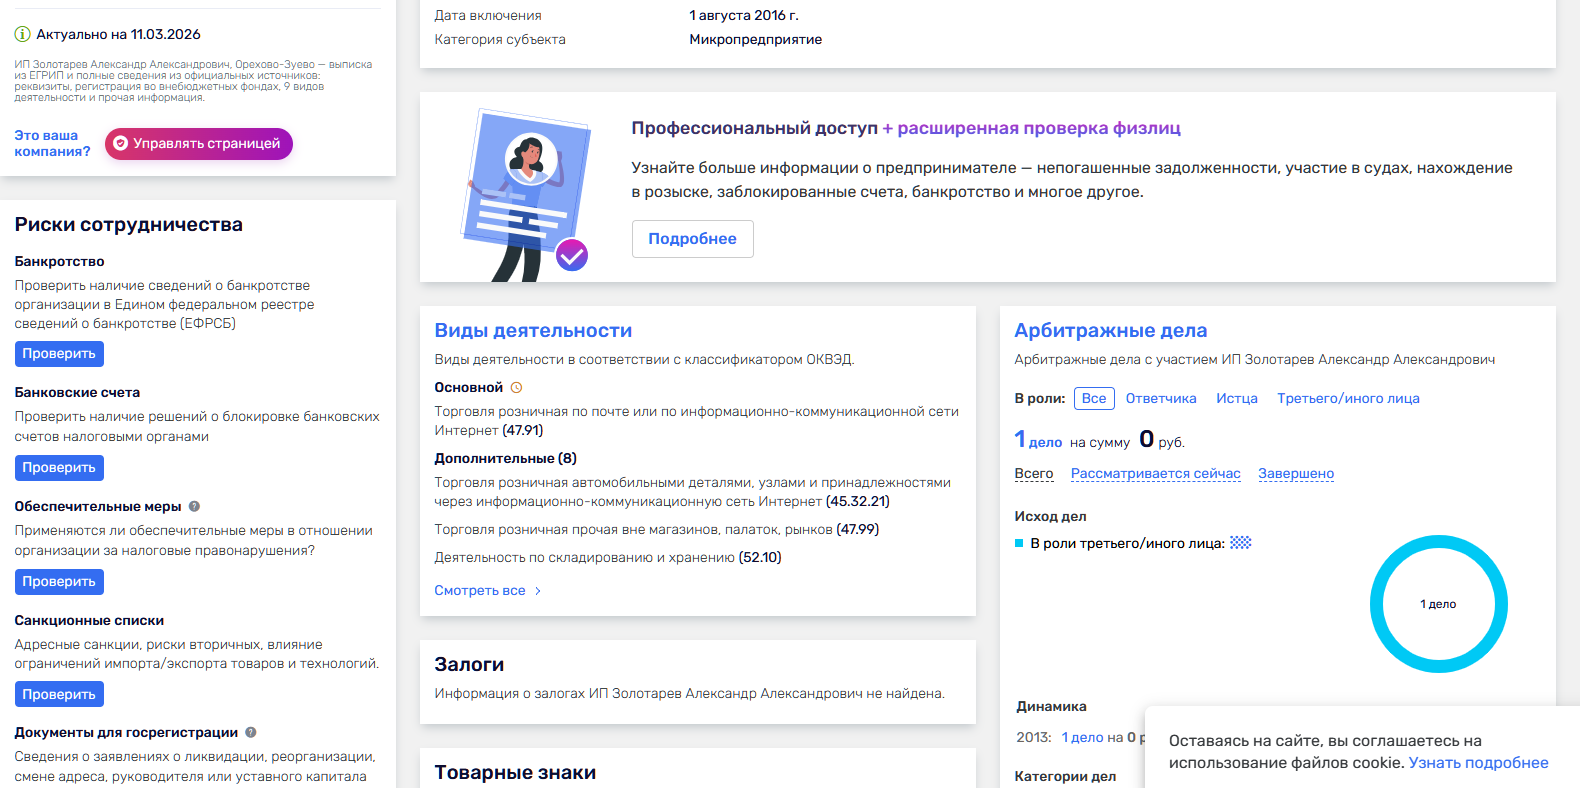1580x788 pixels.
Task: Click the chevron arrow after Смотреть все
Action: 538,591
